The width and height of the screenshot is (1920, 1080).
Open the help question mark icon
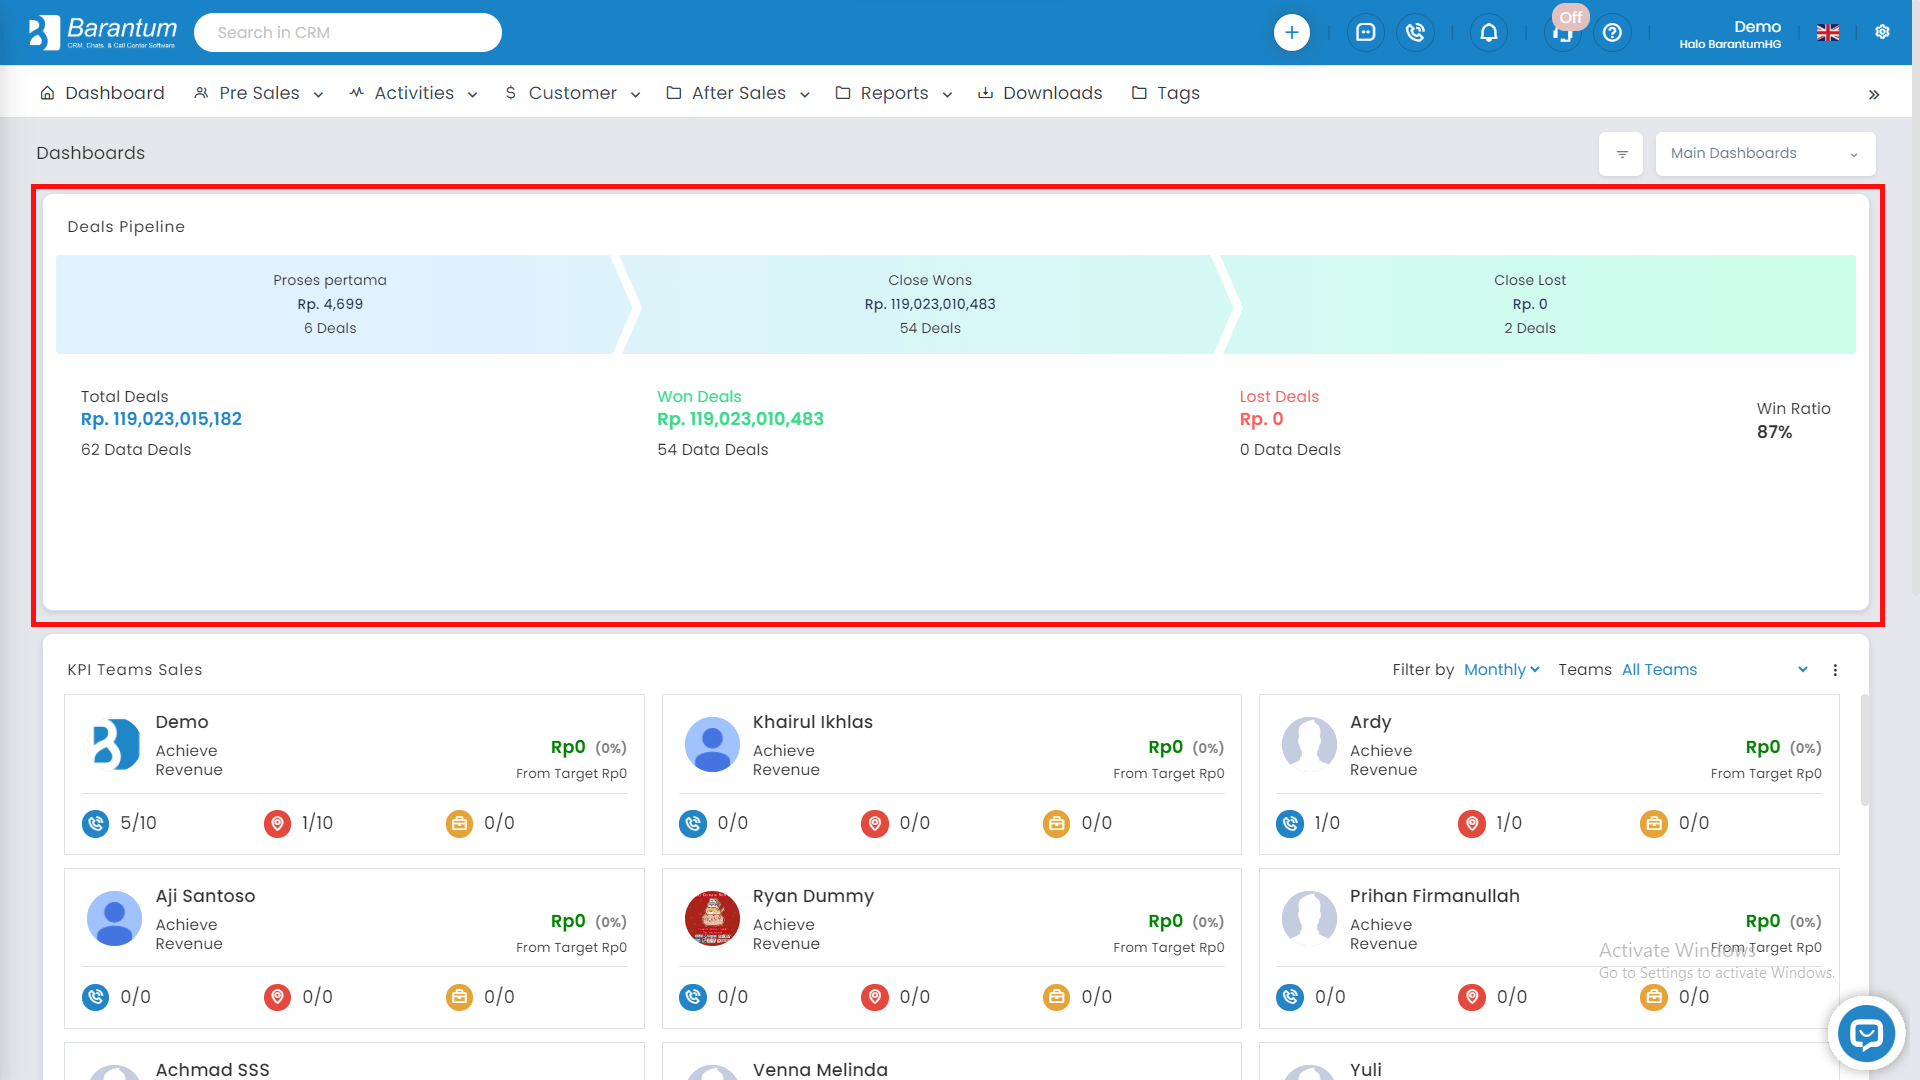click(x=1612, y=33)
